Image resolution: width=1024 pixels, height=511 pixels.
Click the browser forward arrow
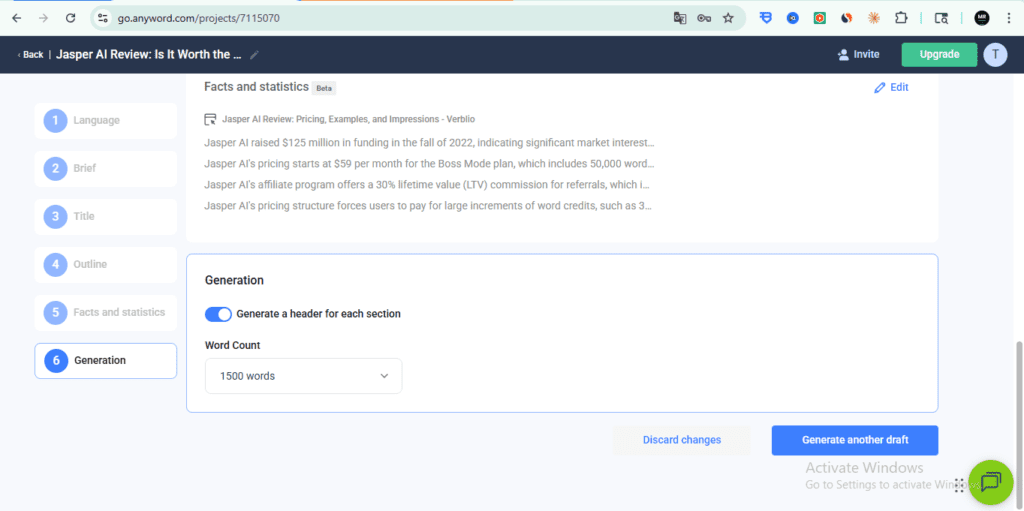(44, 18)
